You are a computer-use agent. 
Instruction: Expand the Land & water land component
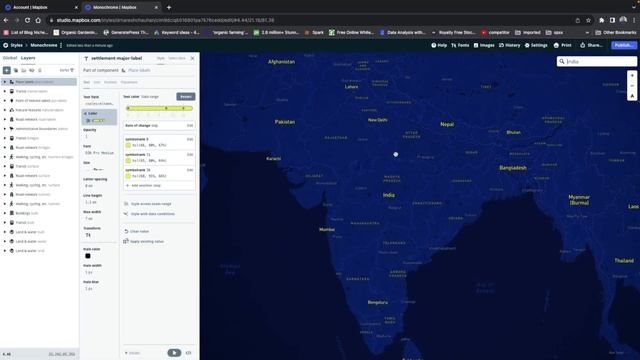pyautogui.click(x=5, y=251)
